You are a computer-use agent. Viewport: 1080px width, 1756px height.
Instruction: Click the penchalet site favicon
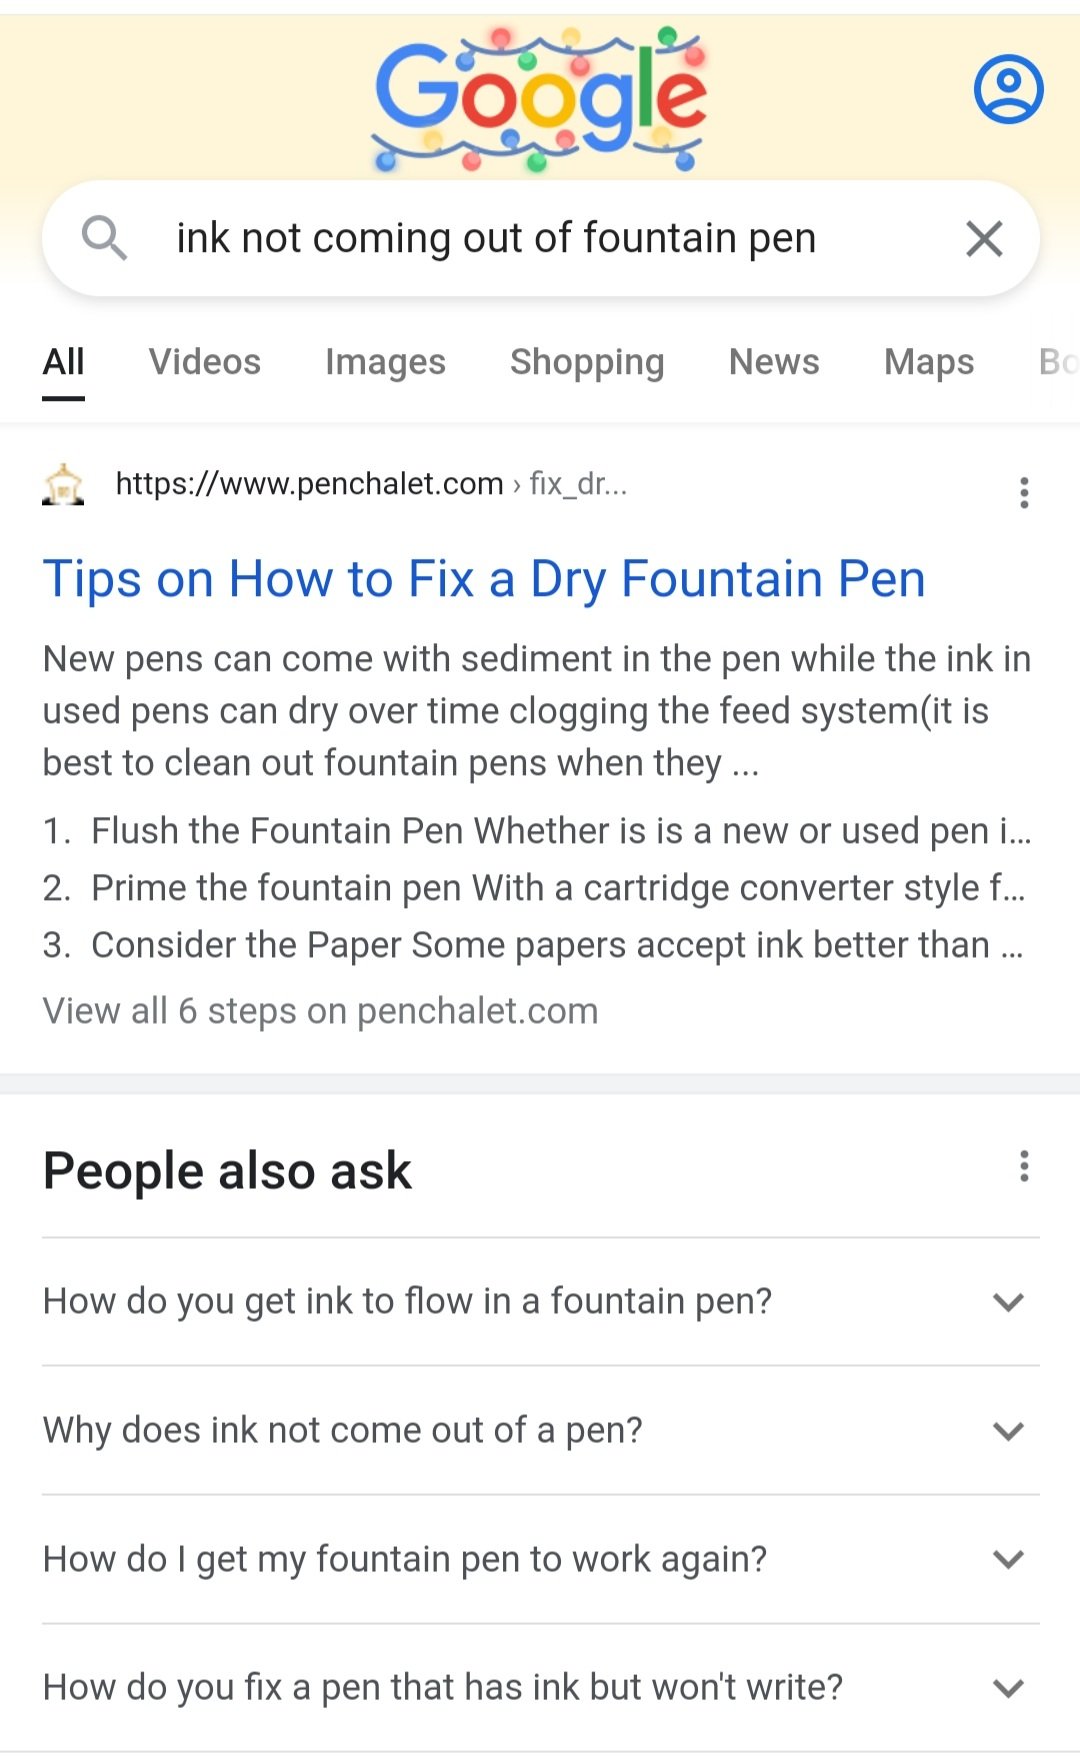[x=63, y=485]
